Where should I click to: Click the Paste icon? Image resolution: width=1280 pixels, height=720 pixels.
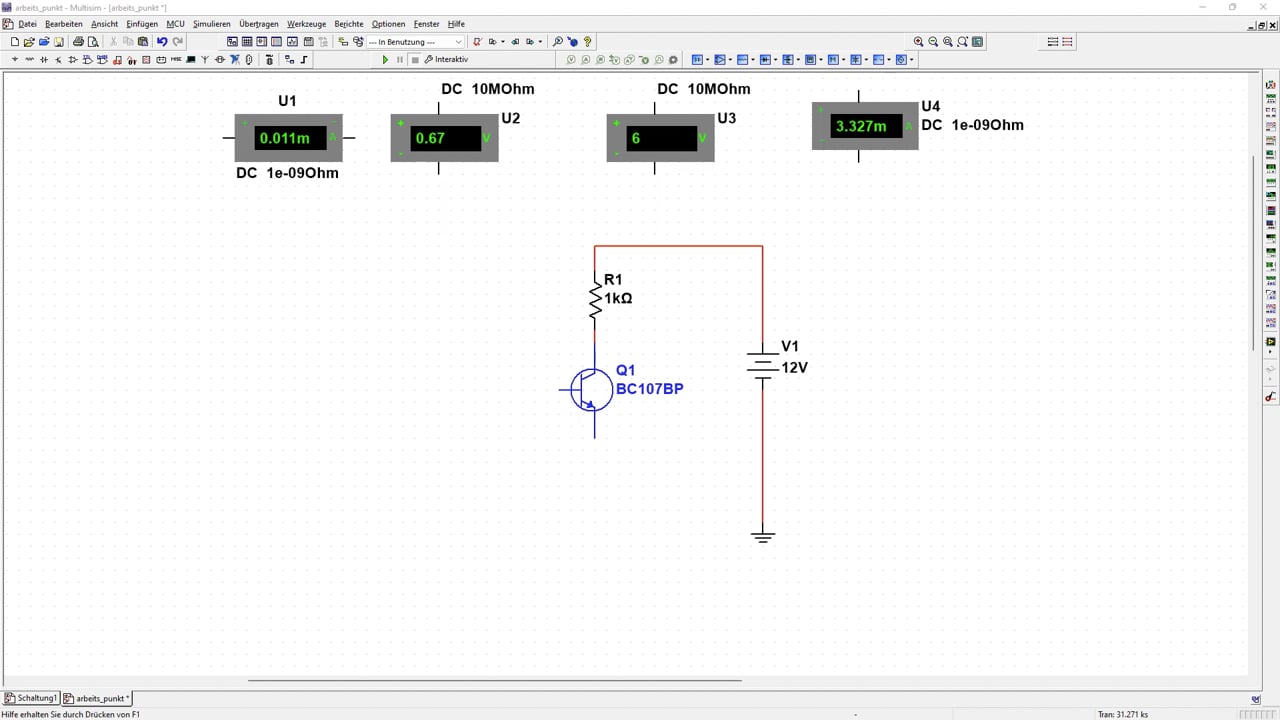point(143,42)
